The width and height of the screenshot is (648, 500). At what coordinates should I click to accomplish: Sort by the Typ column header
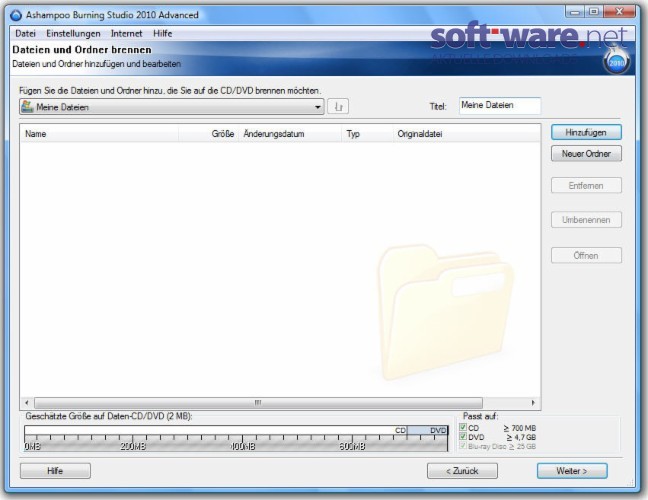pyautogui.click(x=367, y=134)
